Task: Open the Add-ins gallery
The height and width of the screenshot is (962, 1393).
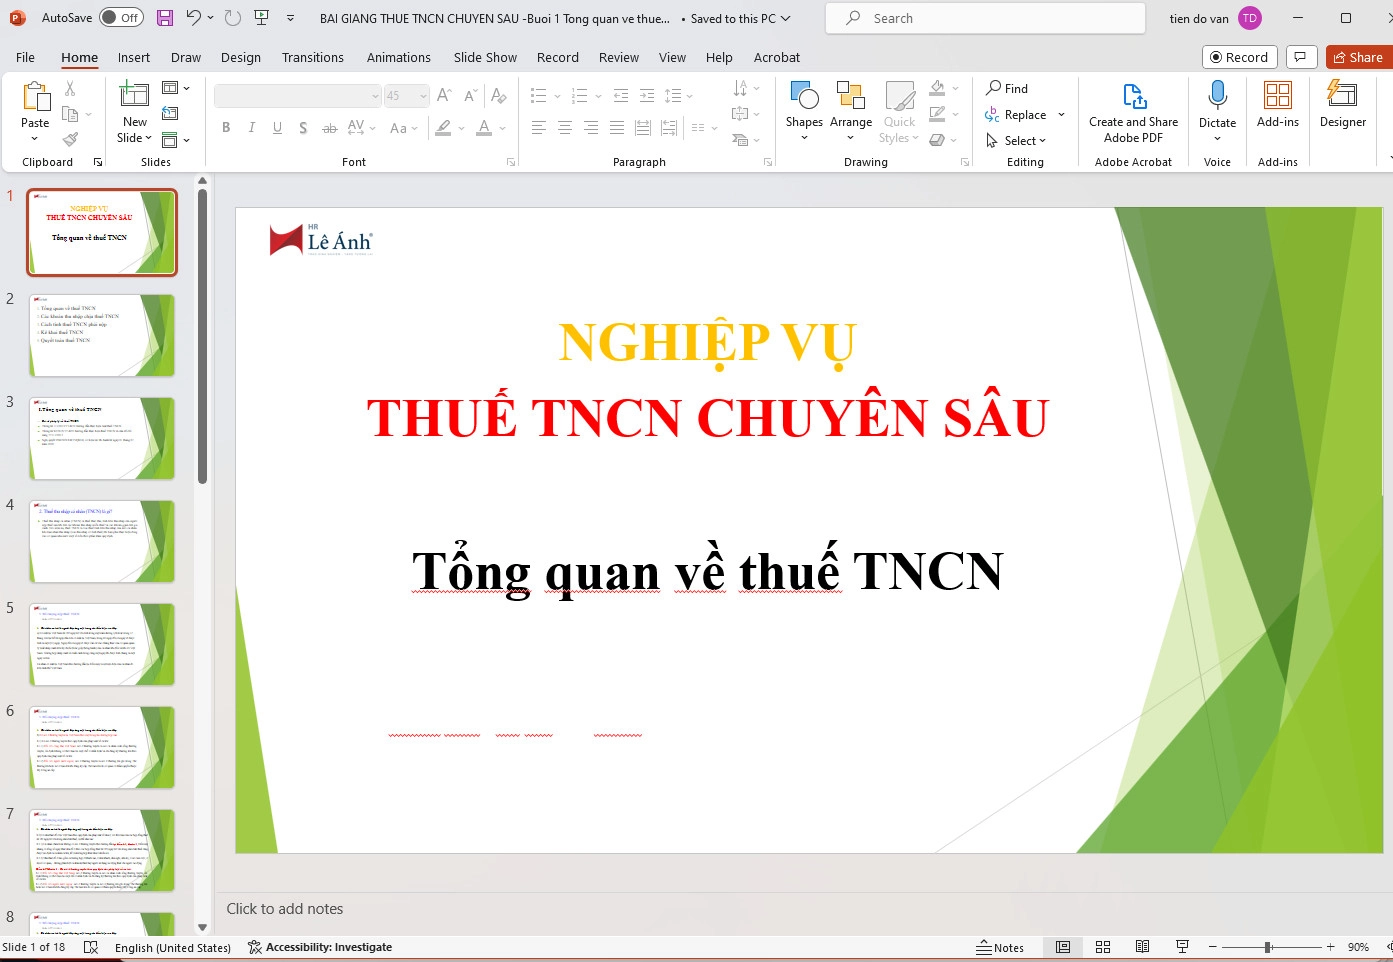Action: tap(1277, 105)
